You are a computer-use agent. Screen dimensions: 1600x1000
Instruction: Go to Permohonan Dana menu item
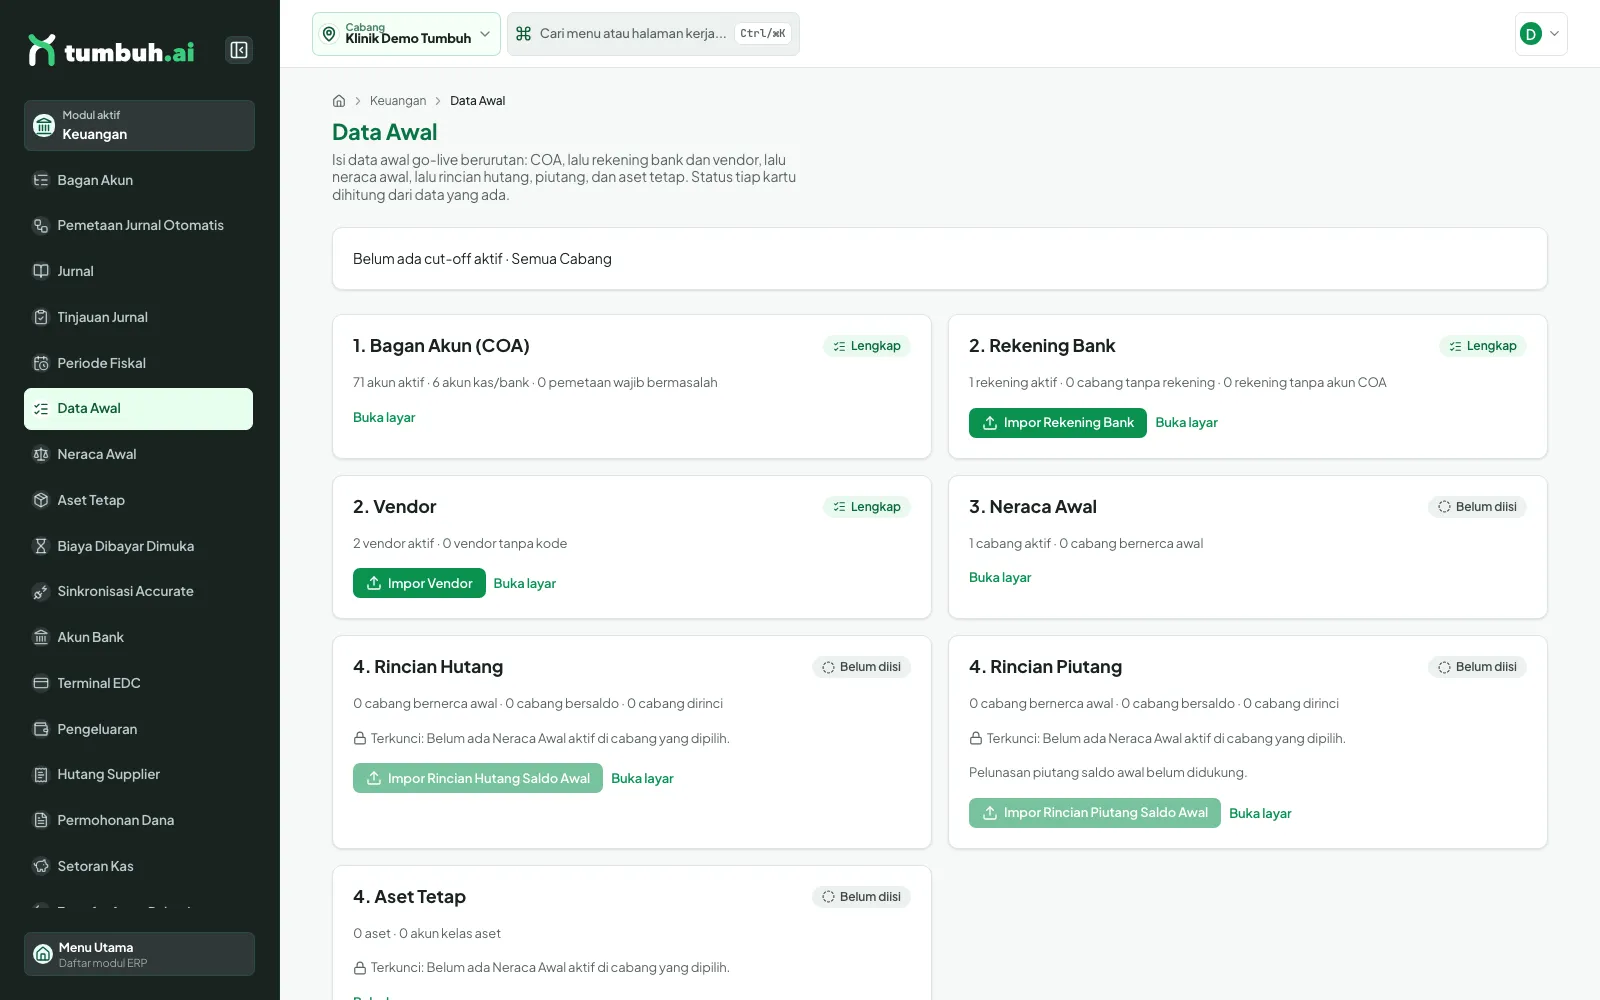(x=138, y=820)
